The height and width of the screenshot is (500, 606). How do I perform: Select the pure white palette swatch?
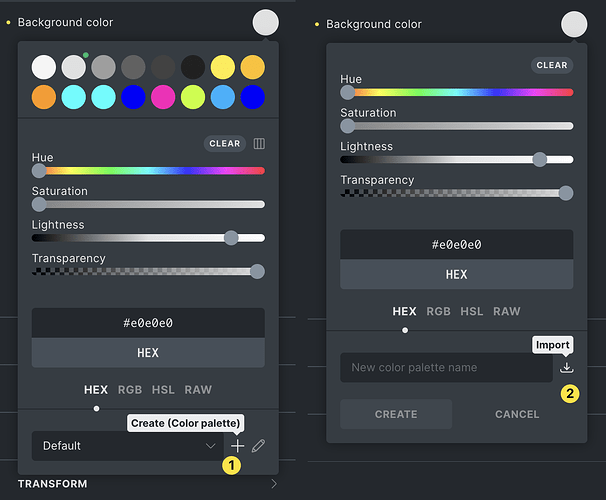coord(44,67)
